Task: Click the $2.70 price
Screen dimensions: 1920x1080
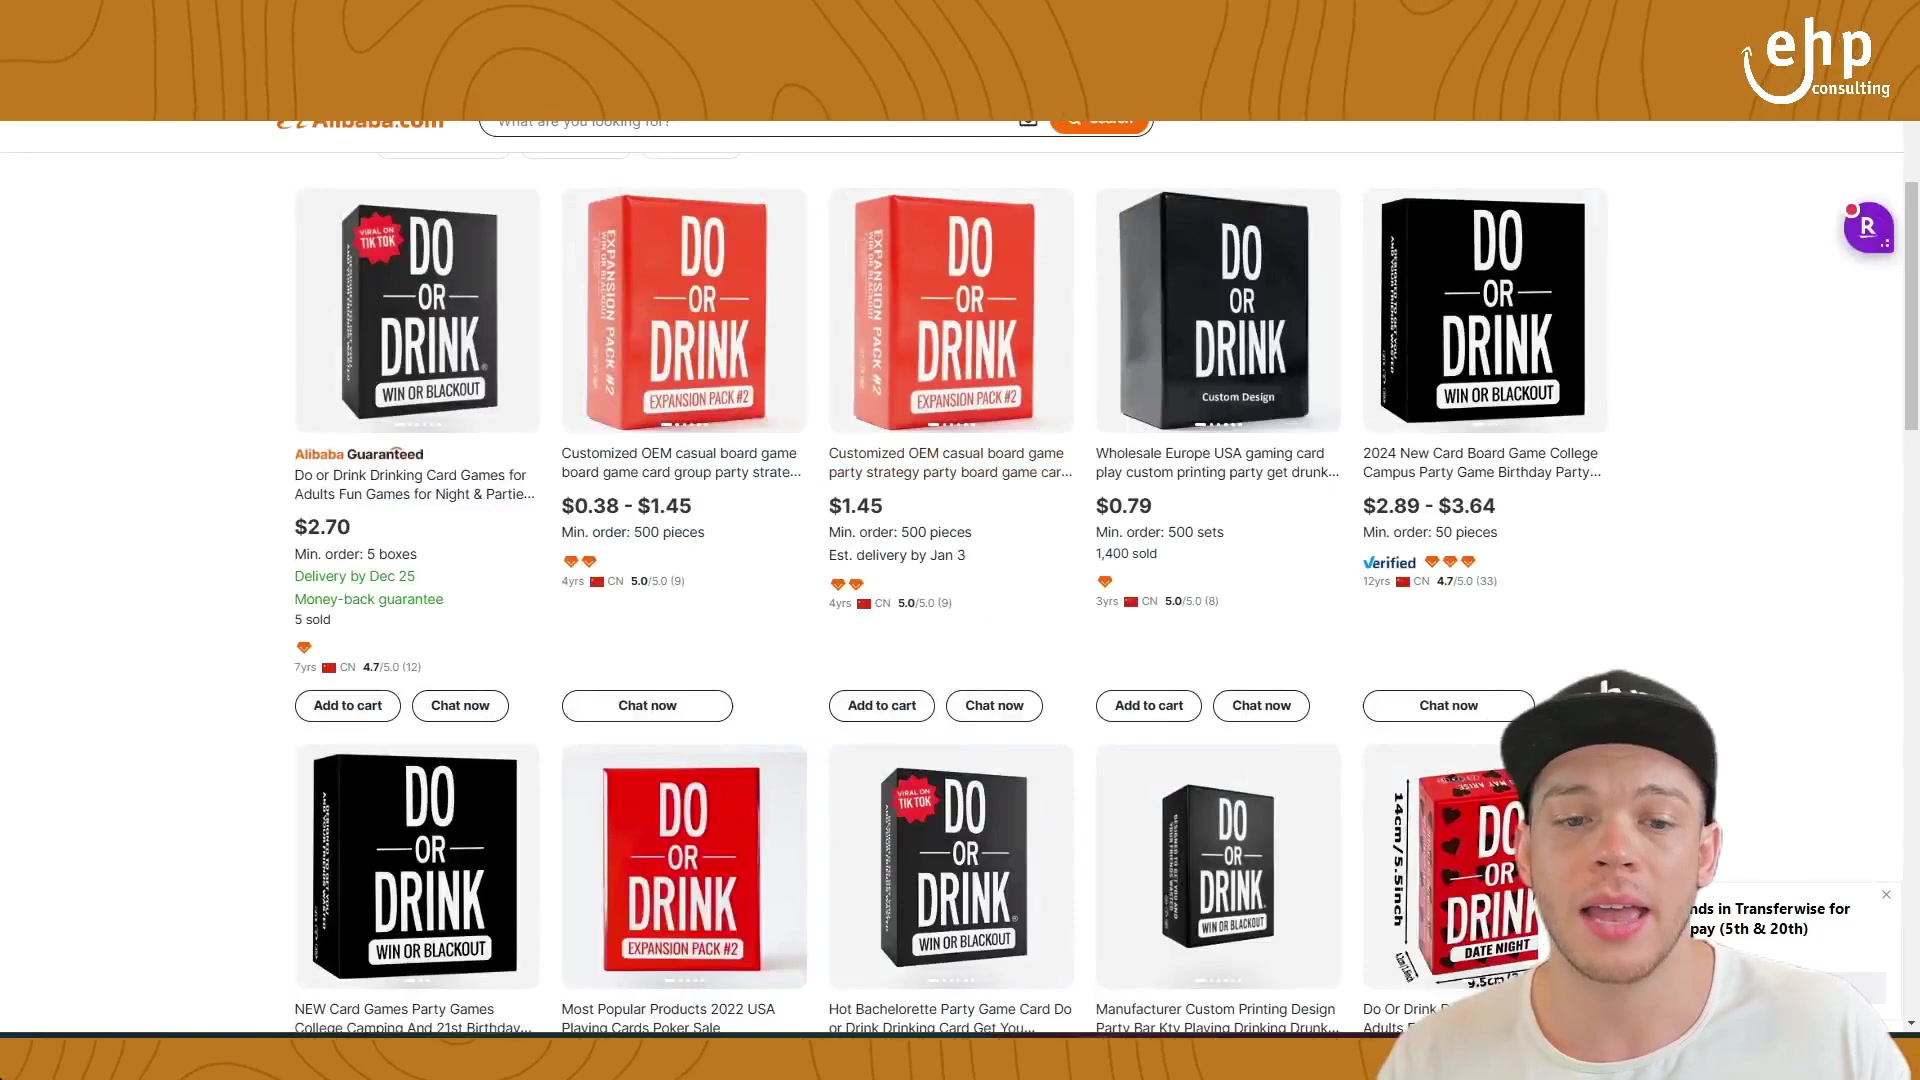Action: click(322, 527)
